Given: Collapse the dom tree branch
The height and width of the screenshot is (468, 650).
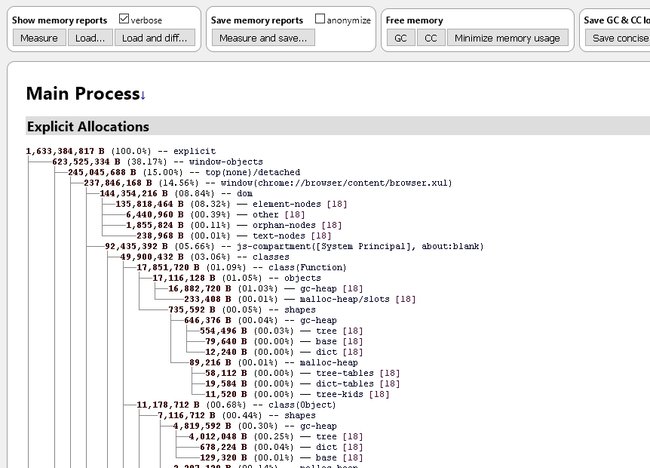Looking at the screenshot, I should point(176,194).
